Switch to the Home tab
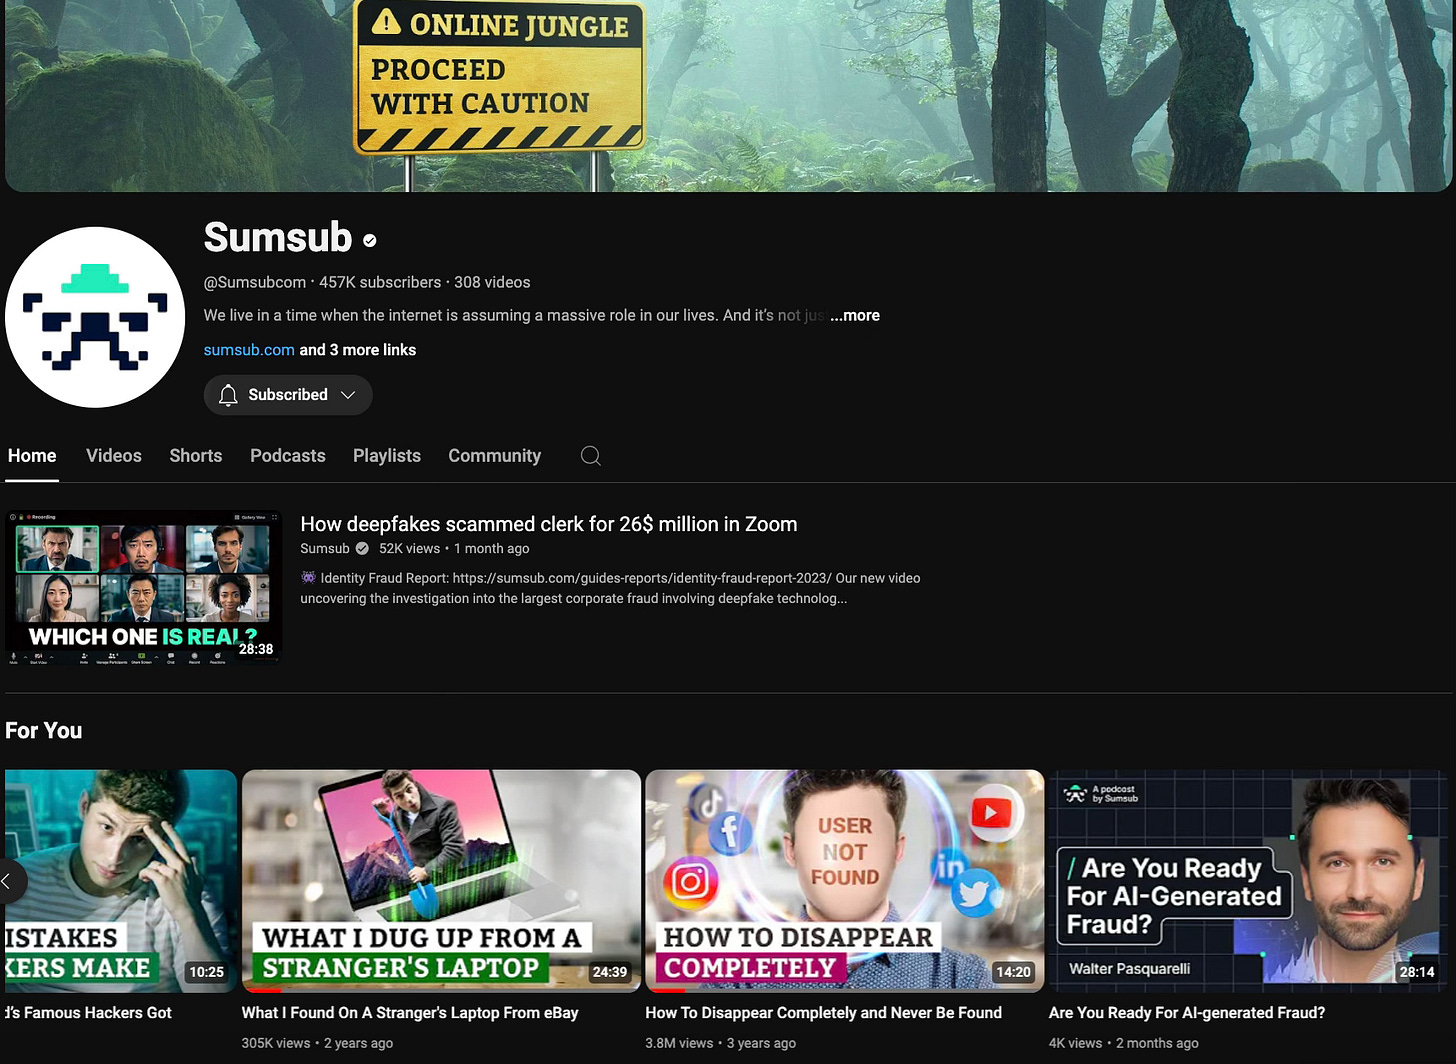 pyautogui.click(x=32, y=456)
